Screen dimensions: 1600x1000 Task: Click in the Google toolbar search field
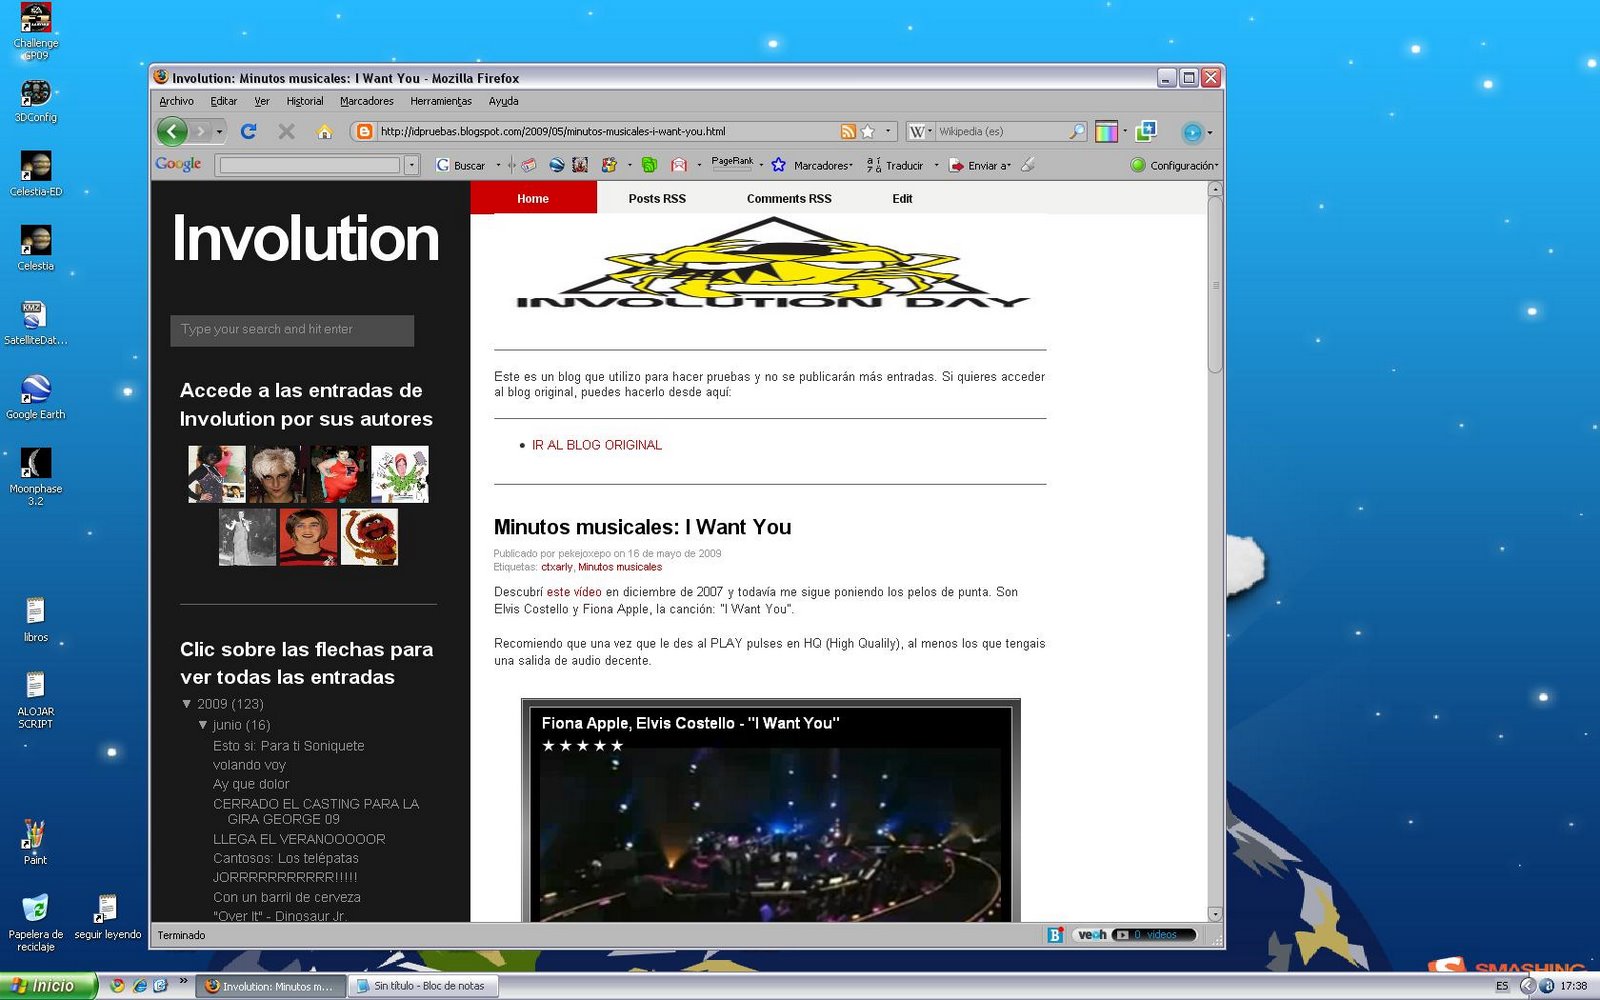pos(309,165)
